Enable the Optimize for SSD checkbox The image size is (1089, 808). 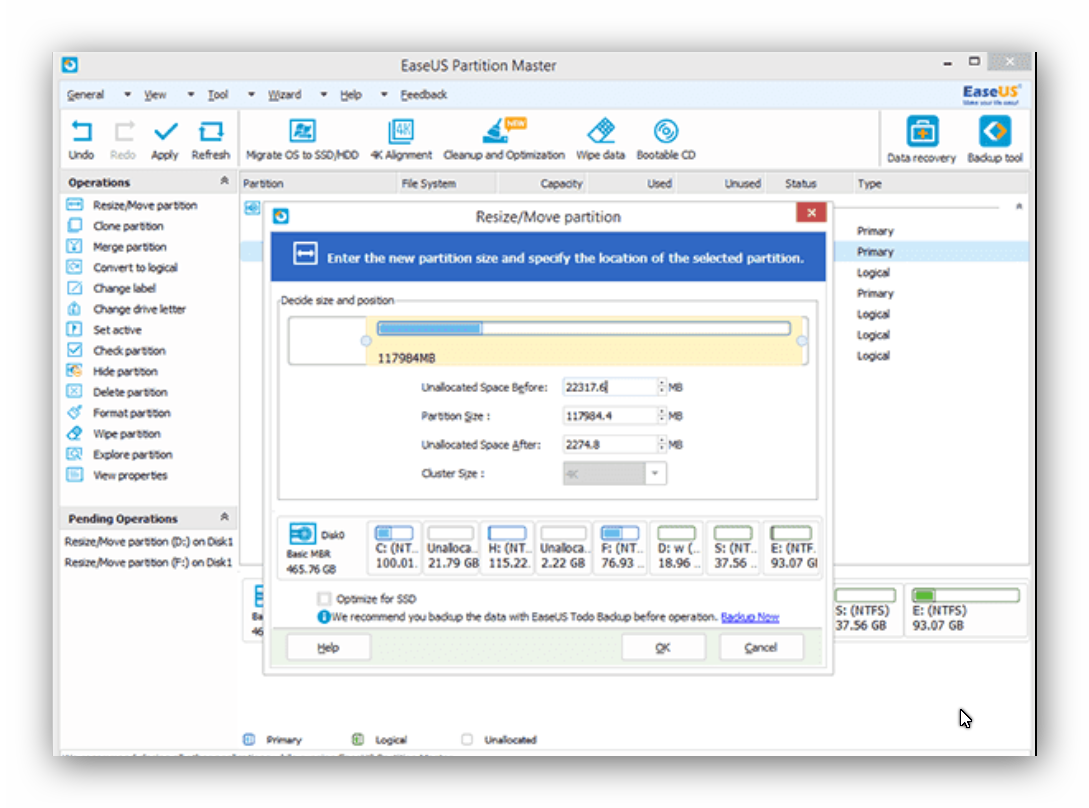[x=324, y=598]
